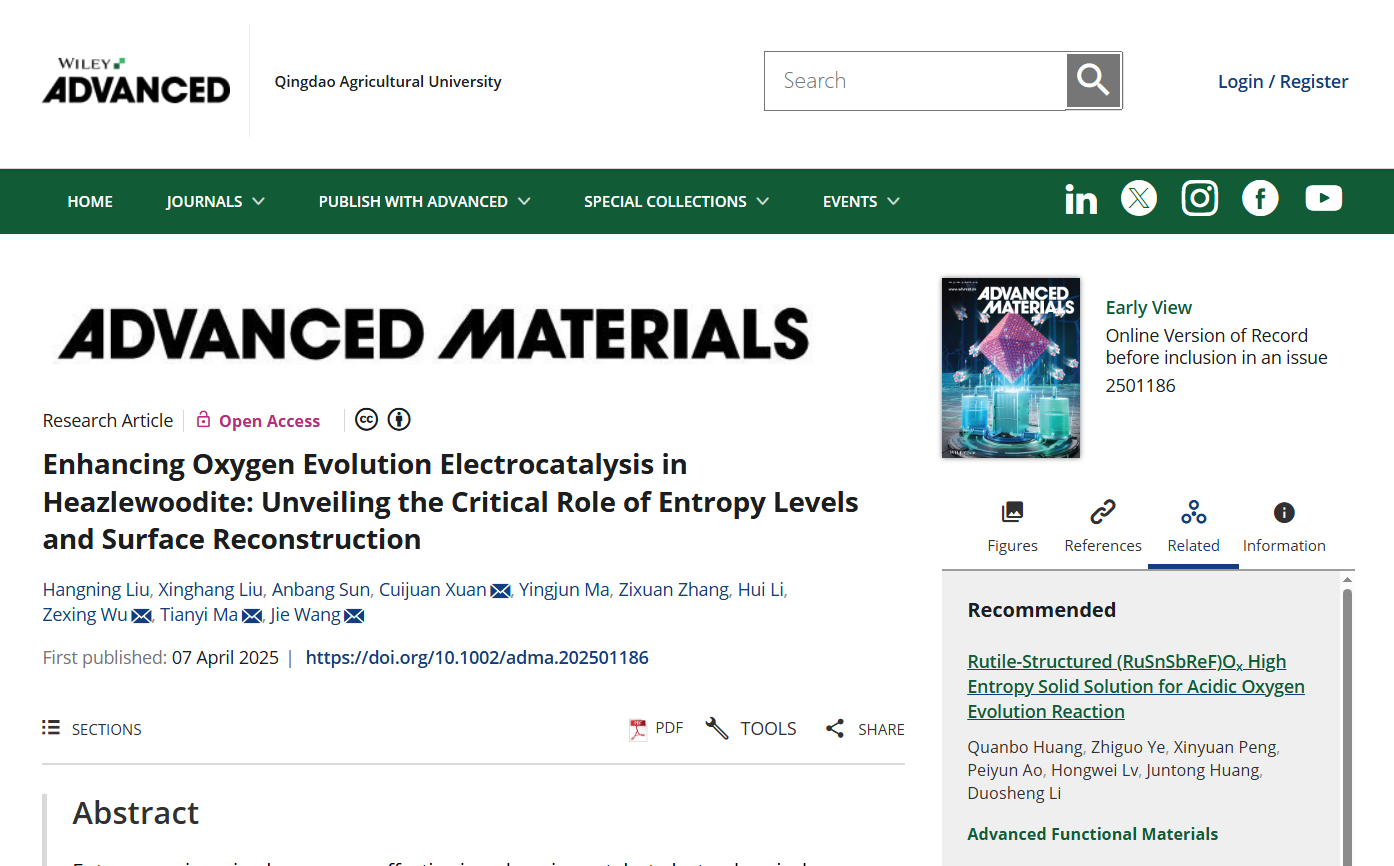Email author Cuijuan Xuan via envelope icon
1394x866 pixels.
point(500,591)
